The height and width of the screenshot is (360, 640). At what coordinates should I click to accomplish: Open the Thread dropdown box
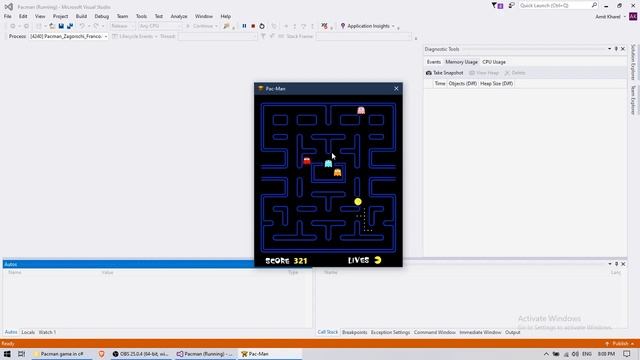click(x=218, y=37)
